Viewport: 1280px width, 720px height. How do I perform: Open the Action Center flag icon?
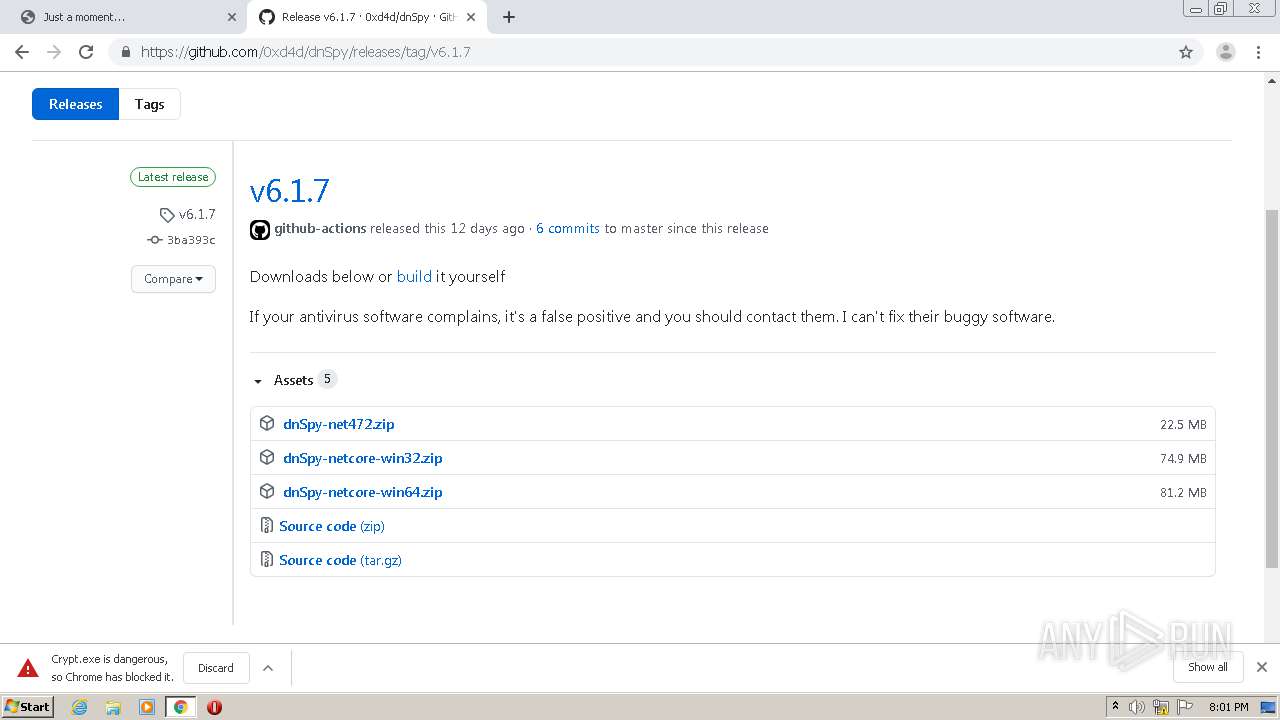(x=1184, y=707)
